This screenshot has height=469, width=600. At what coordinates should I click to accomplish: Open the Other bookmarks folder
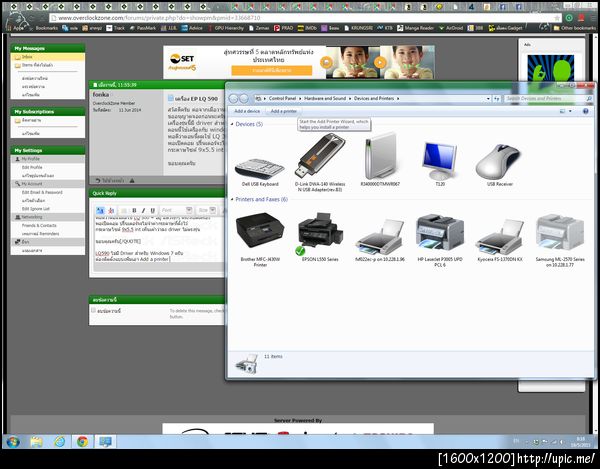(x=575, y=28)
